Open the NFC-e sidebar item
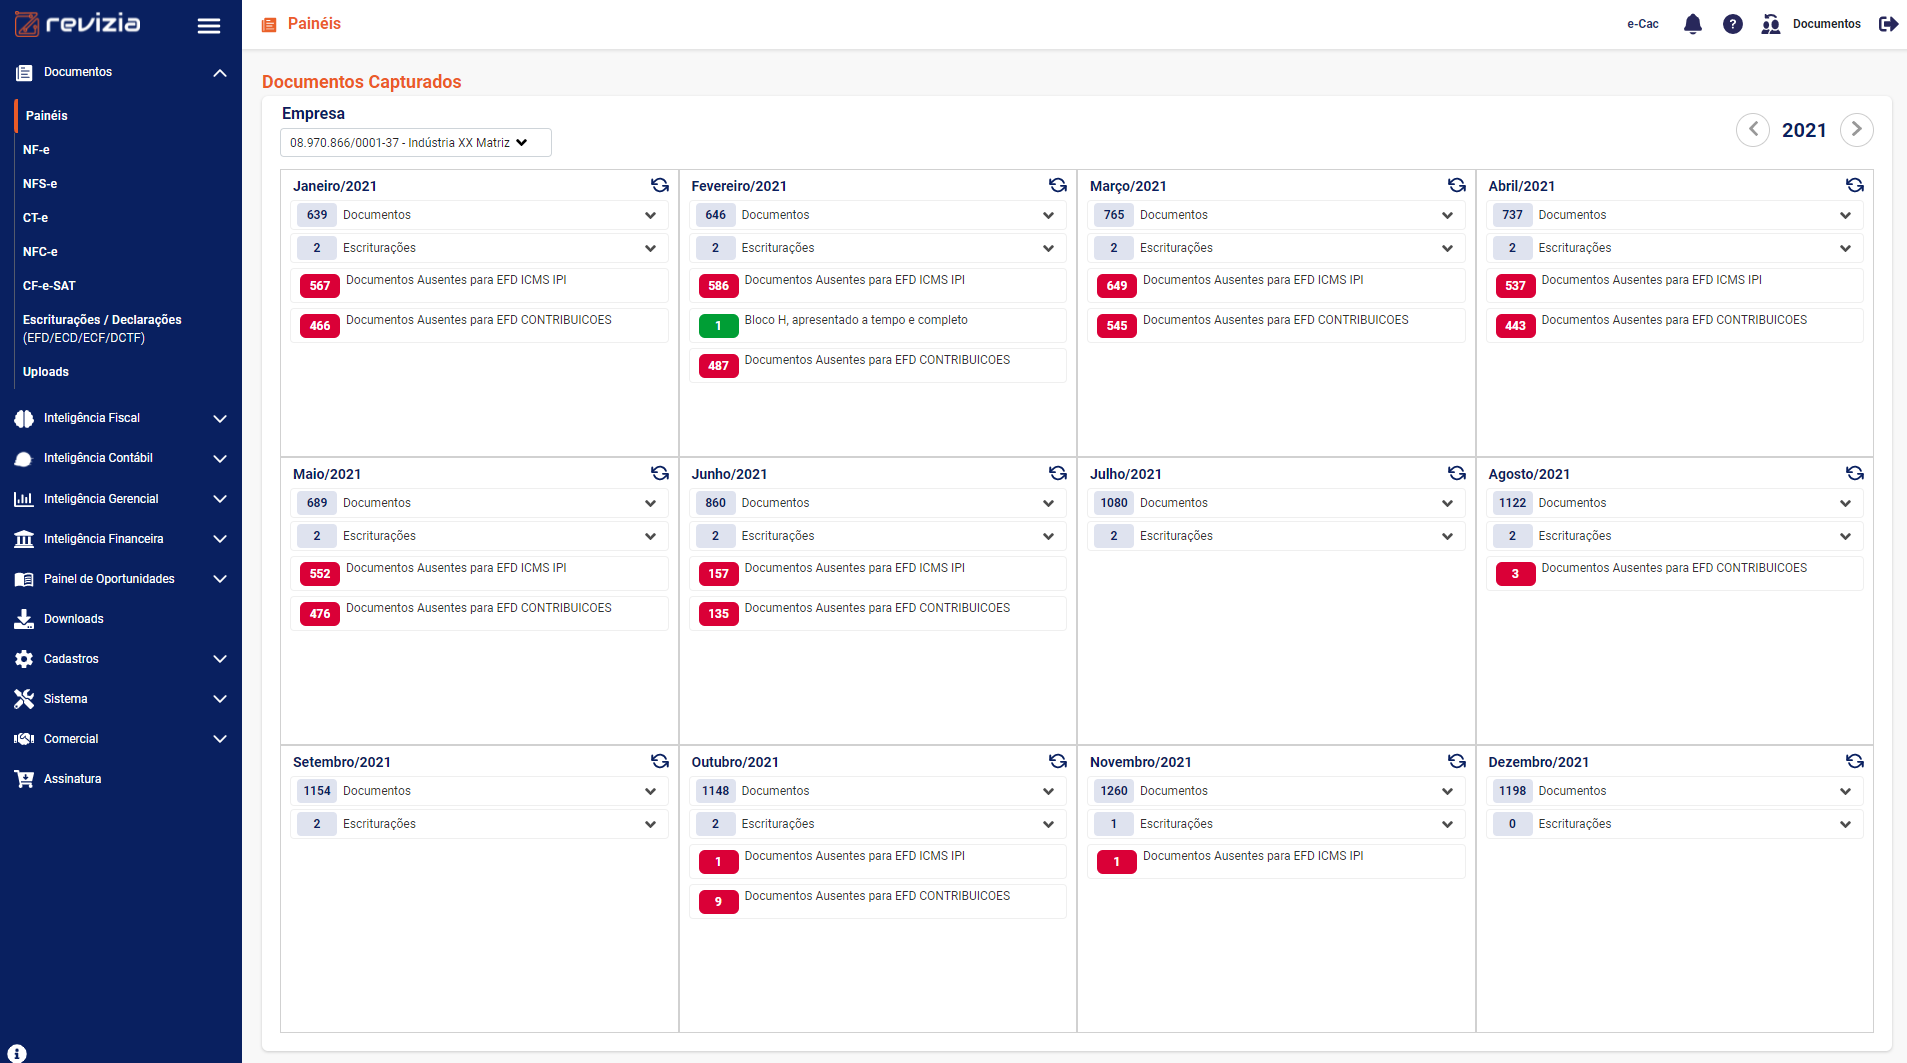Screen dimensions: 1907x1063 (x=40, y=252)
